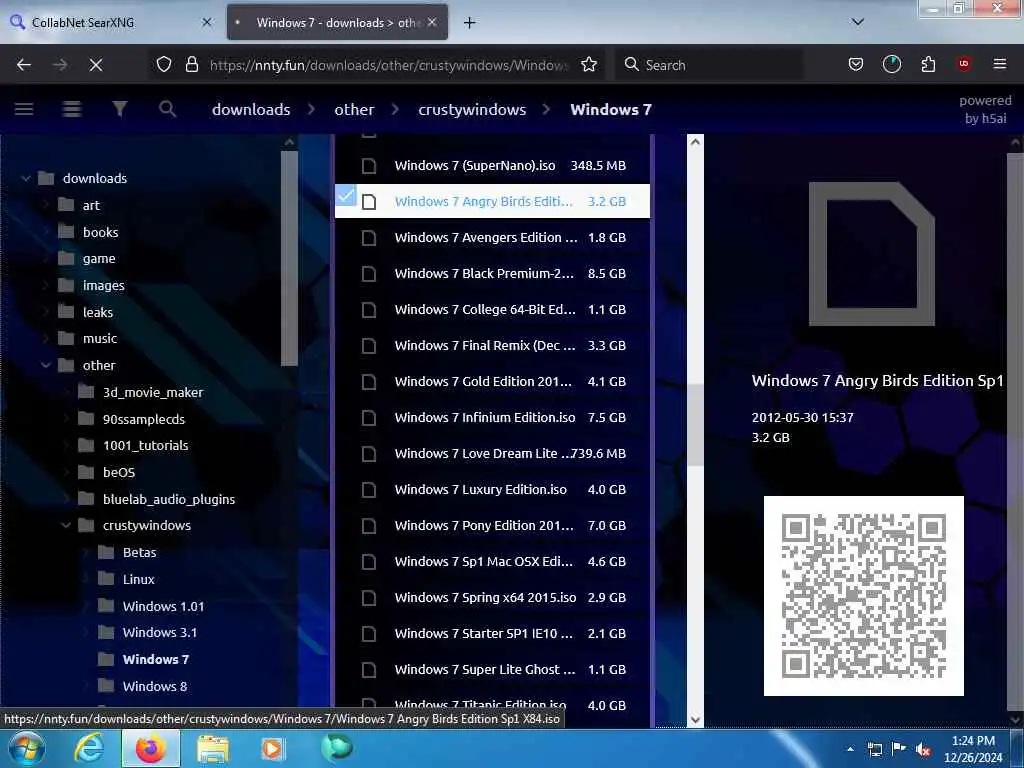
Task: Switch to the CollabNet SearXNG tab
Action: click(x=112, y=23)
